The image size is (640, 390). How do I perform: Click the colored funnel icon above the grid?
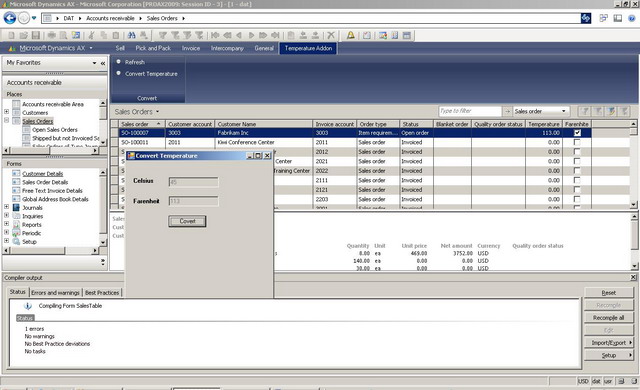pyautogui.click(x=611, y=111)
